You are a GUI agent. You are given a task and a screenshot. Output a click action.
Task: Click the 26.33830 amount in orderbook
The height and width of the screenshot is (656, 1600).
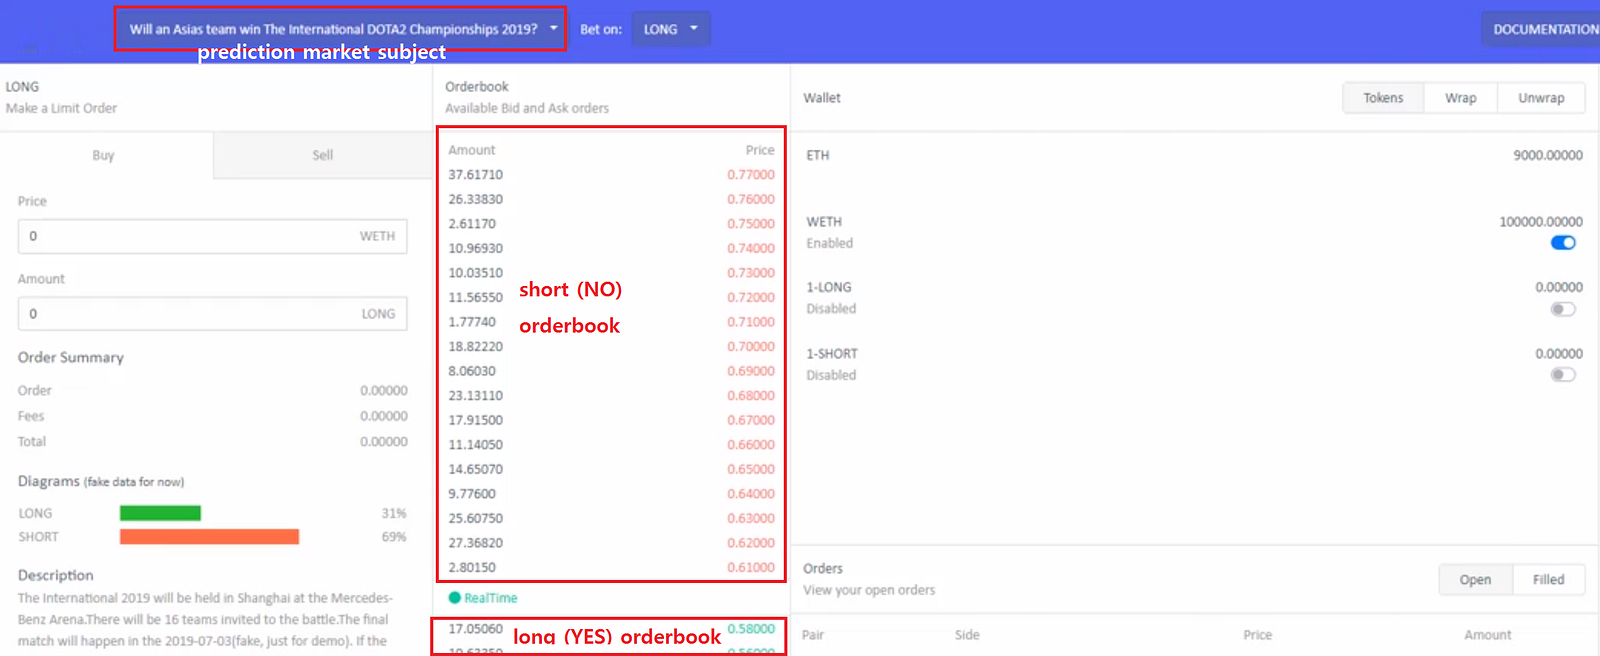pyautogui.click(x=476, y=199)
